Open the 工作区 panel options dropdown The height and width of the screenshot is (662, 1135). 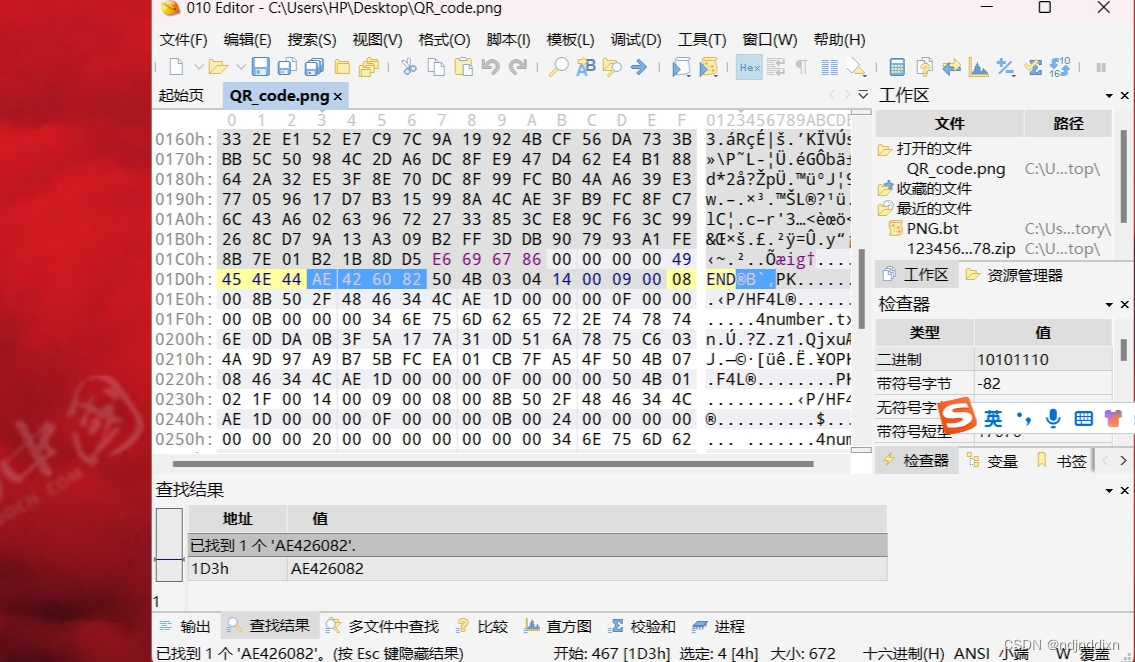(1109, 96)
